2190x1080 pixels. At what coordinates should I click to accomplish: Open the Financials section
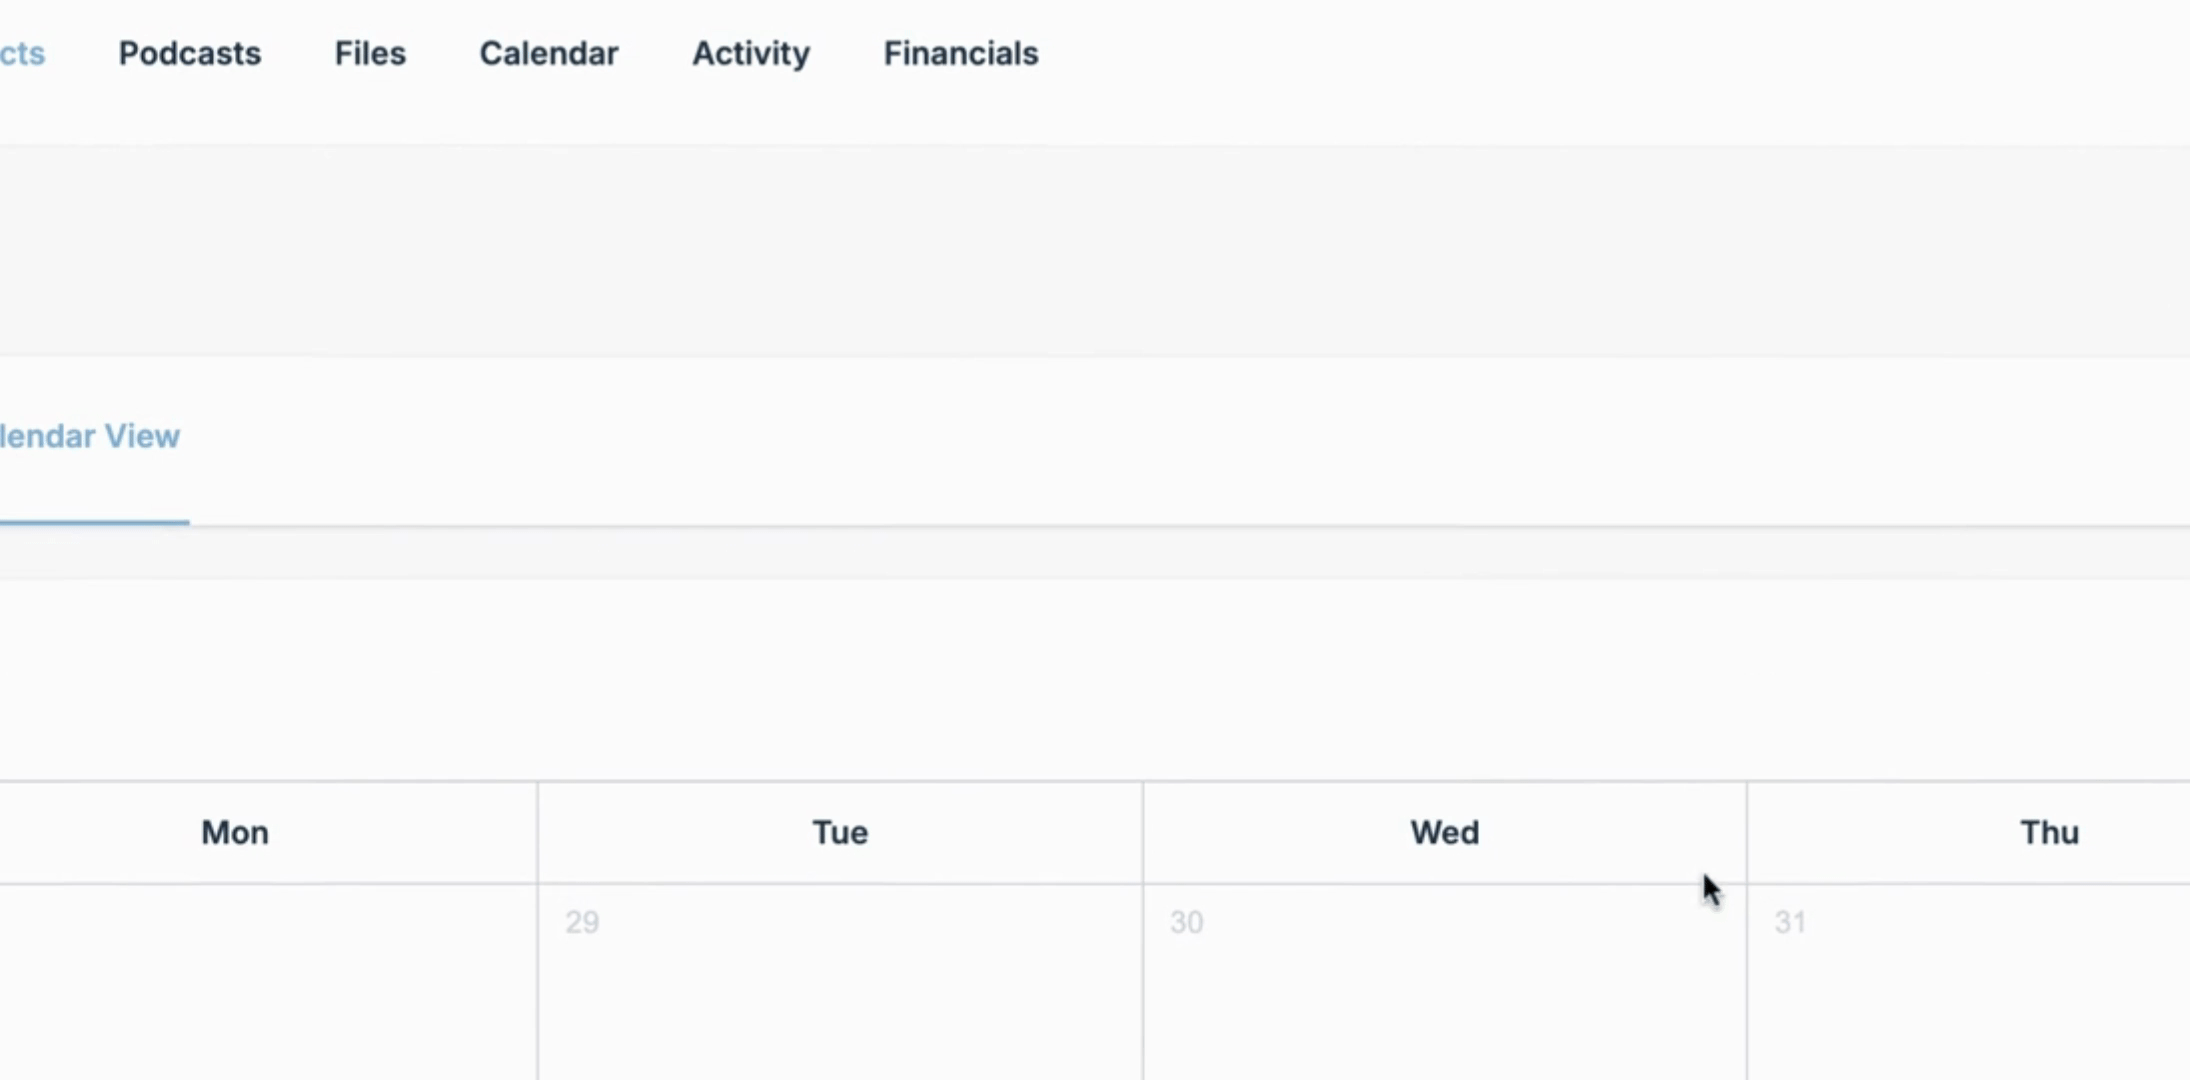961,53
